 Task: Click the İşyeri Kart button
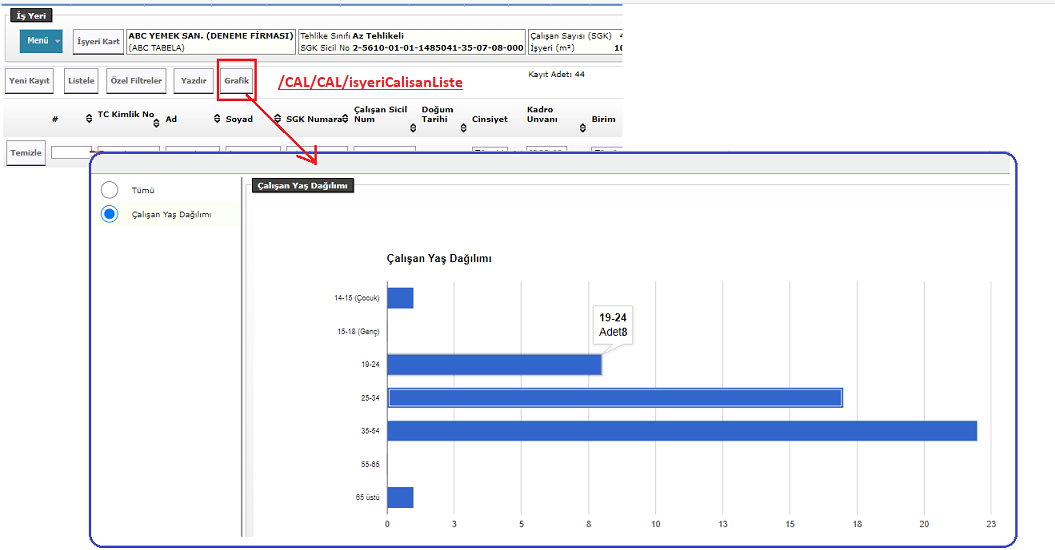pyautogui.click(x=98, y=42)
